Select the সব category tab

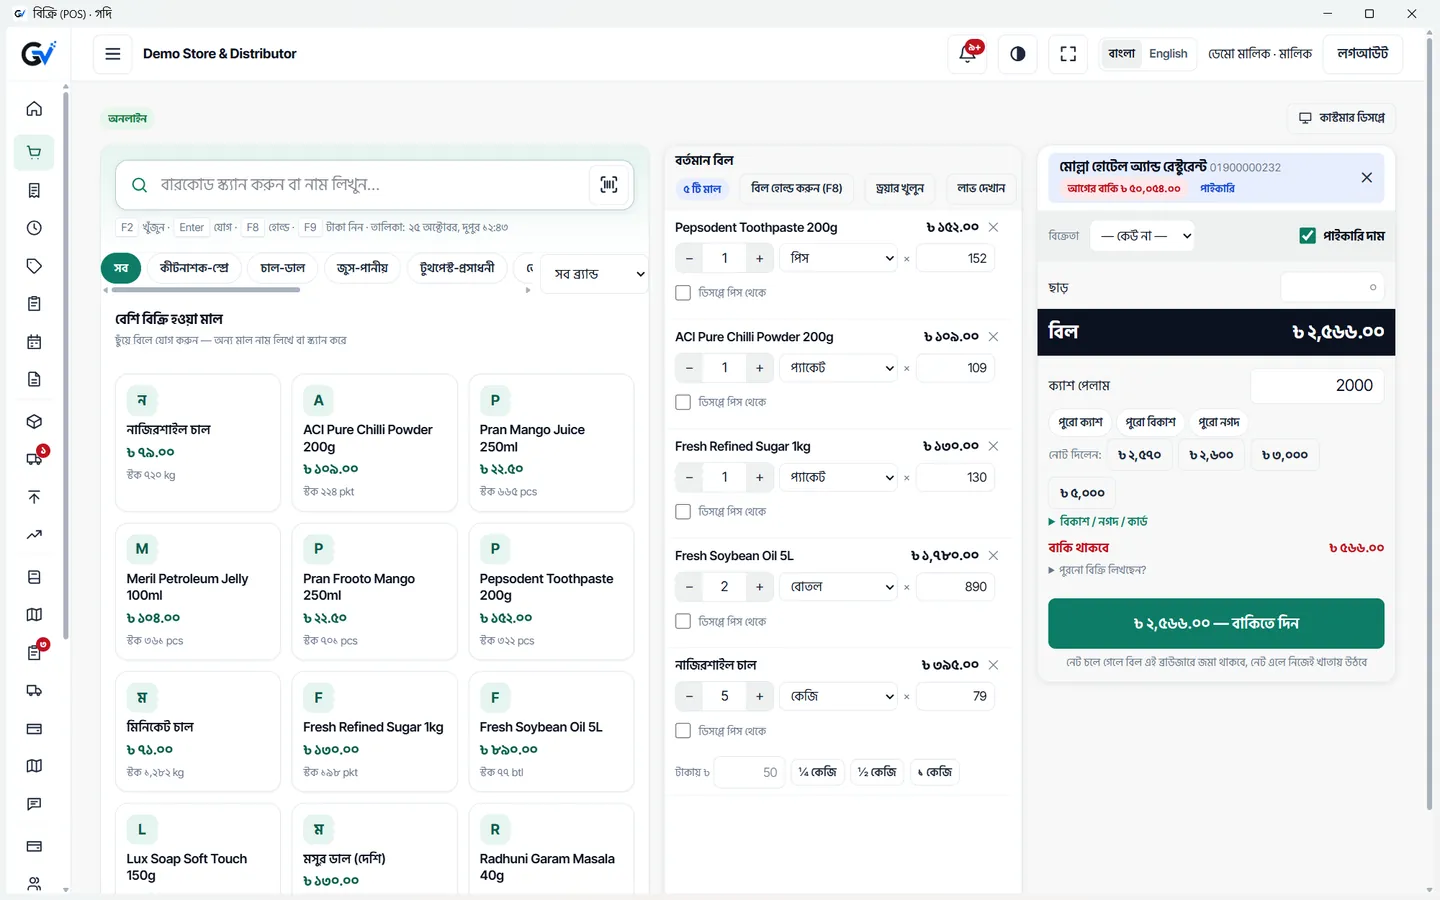(x=121, y=268)
